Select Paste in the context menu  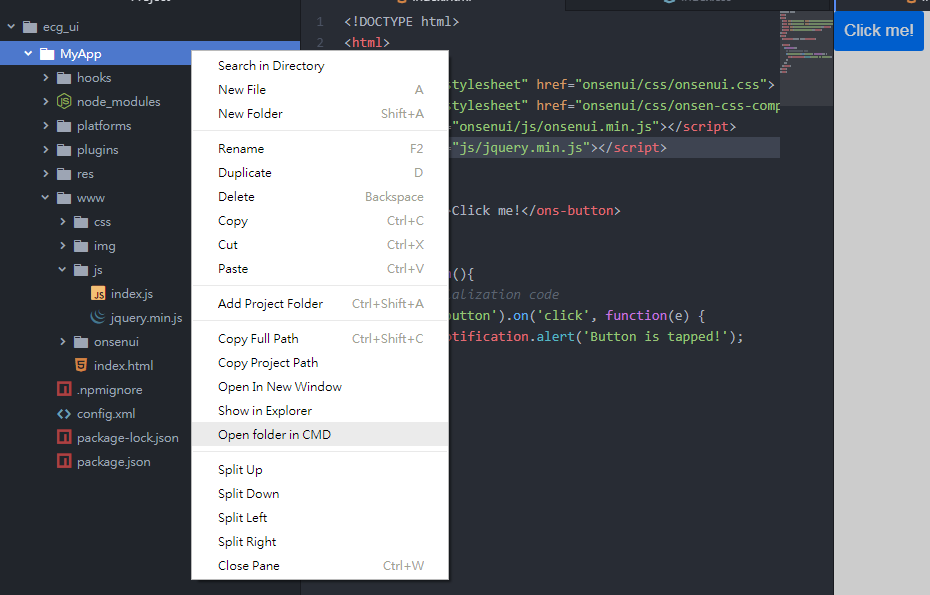tap(320, 269)
